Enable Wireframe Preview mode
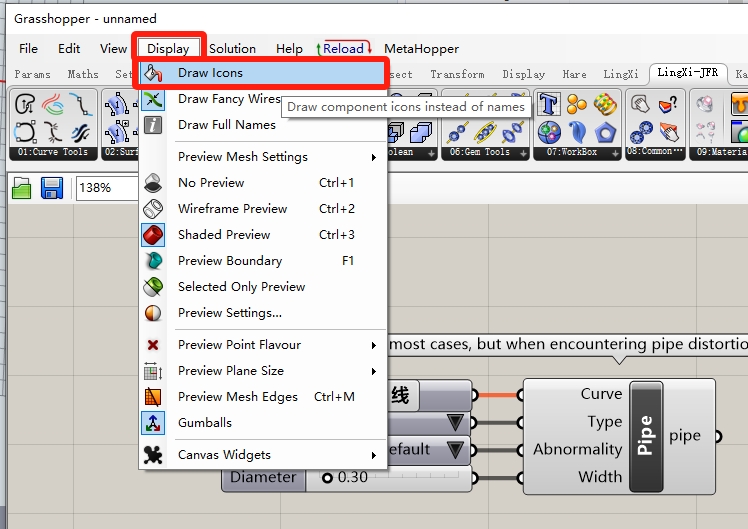This screenshot has width=748, height=529. click(262, 209)
